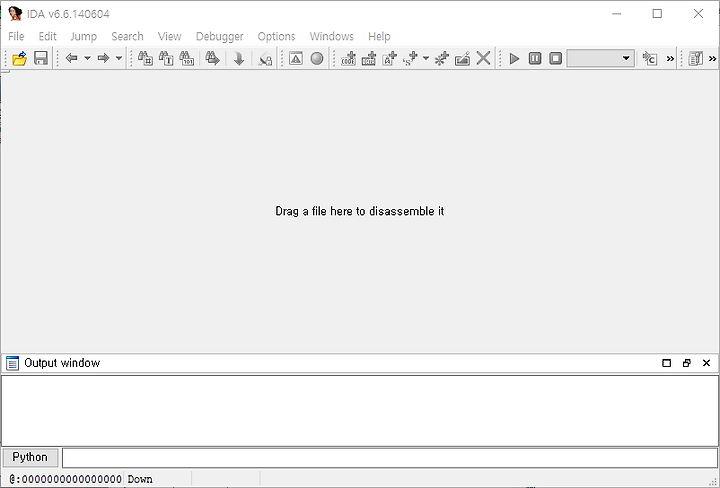
Task: Jump forward with right arrow
Action: 103,58
